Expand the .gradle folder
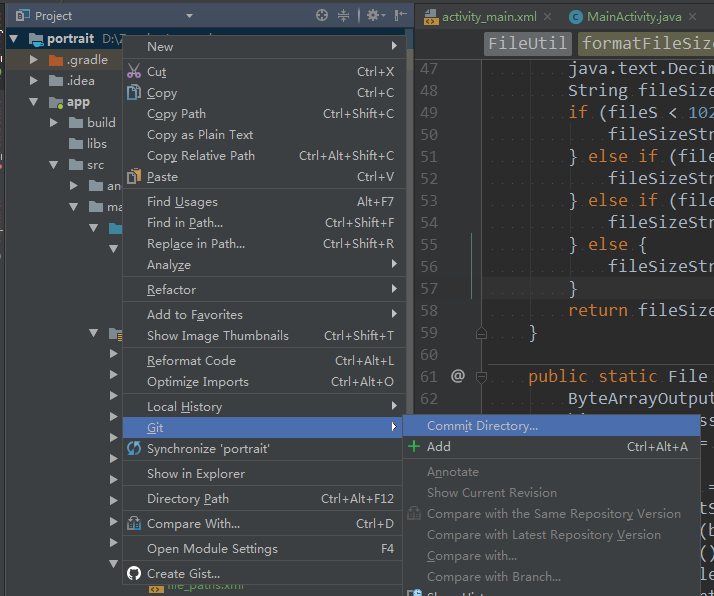This screenshot has width=714, height=596. pos(34,60)
